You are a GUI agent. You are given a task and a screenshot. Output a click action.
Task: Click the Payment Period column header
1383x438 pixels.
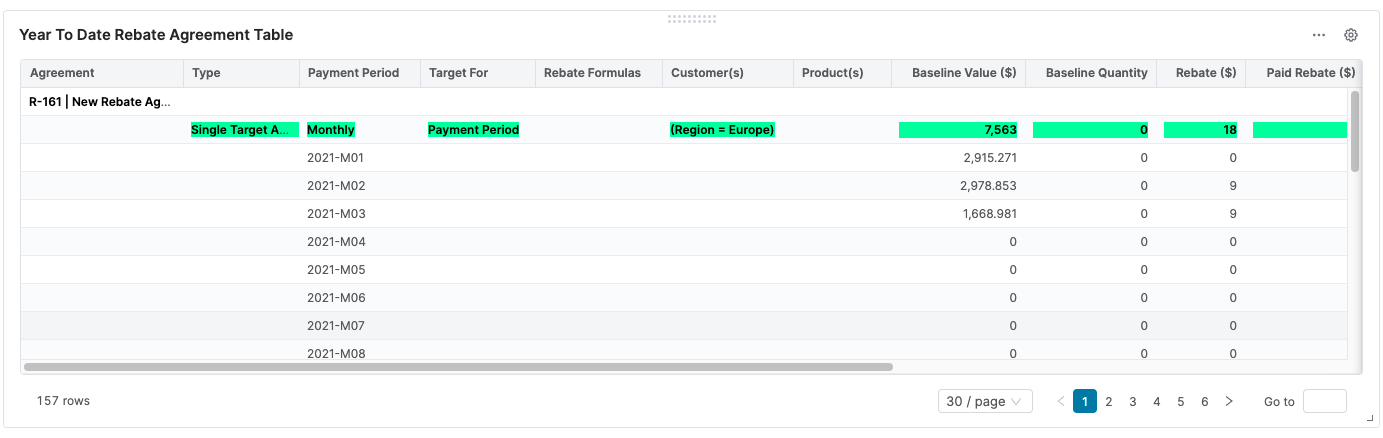coord(353,73)
